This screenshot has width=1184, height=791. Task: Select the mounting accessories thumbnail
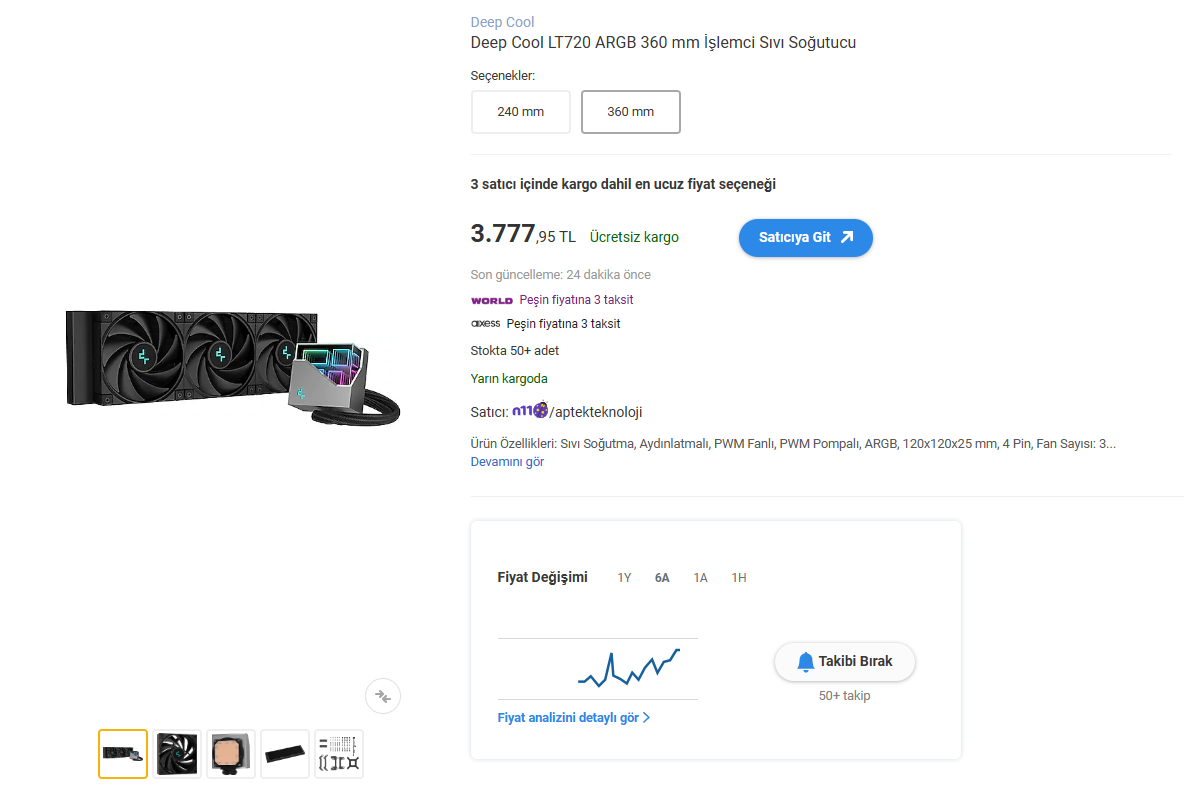click(x=339, y=753)
